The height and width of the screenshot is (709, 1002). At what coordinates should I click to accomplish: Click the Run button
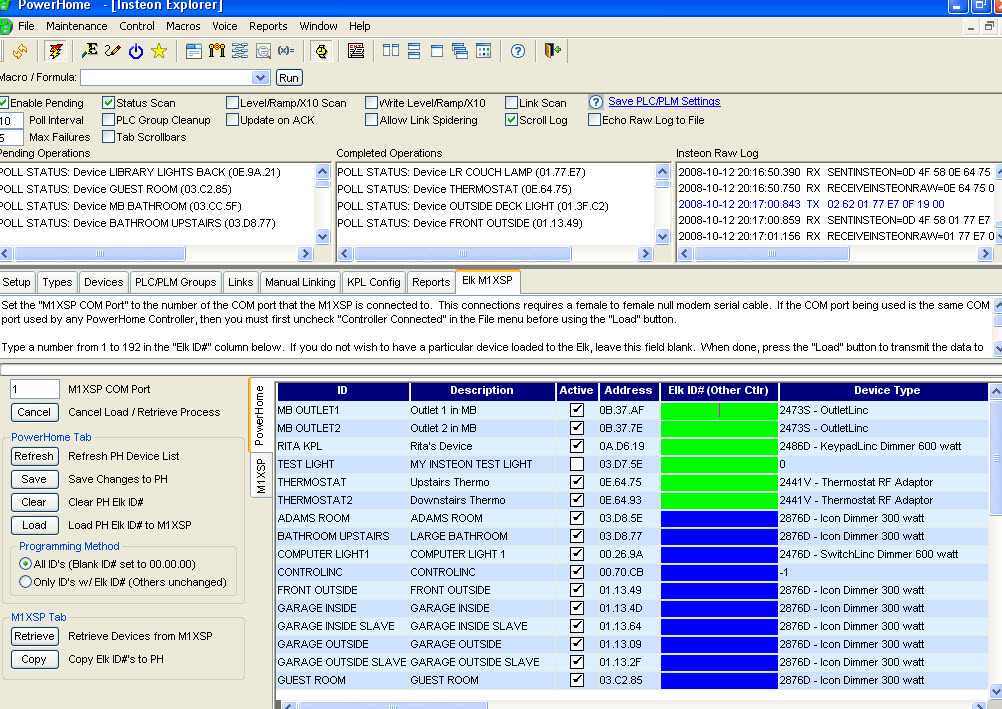click(289, 78)
